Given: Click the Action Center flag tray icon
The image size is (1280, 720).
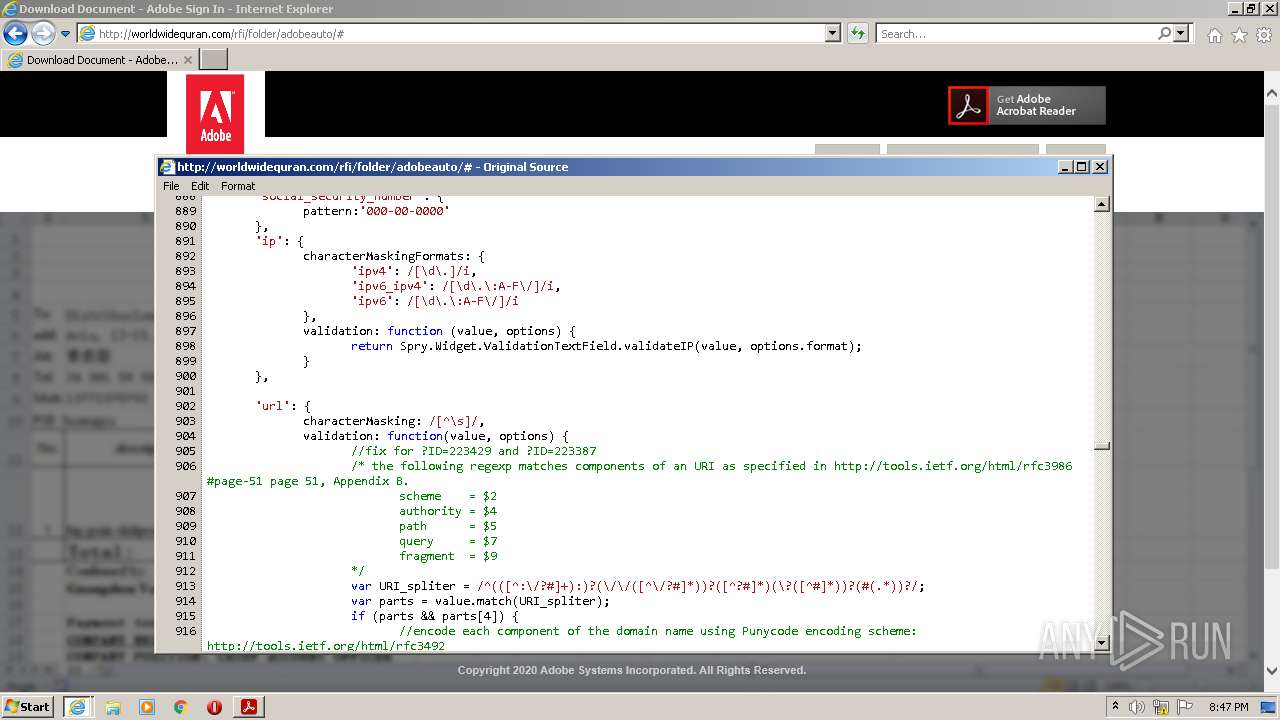Looking at the screenshot, I should (1183, 707).
